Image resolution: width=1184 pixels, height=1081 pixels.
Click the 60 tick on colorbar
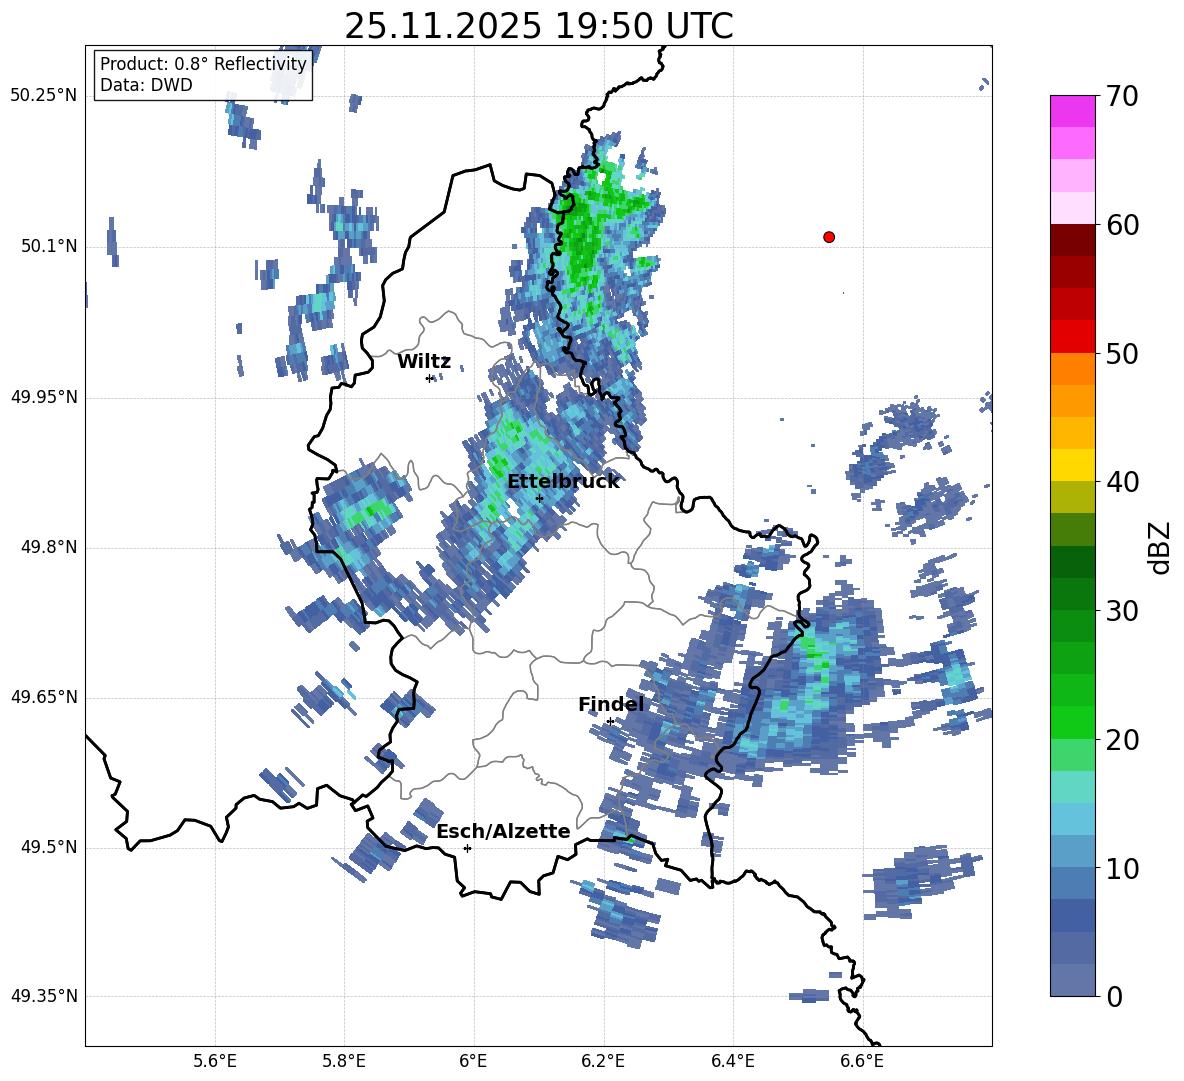1122,225
